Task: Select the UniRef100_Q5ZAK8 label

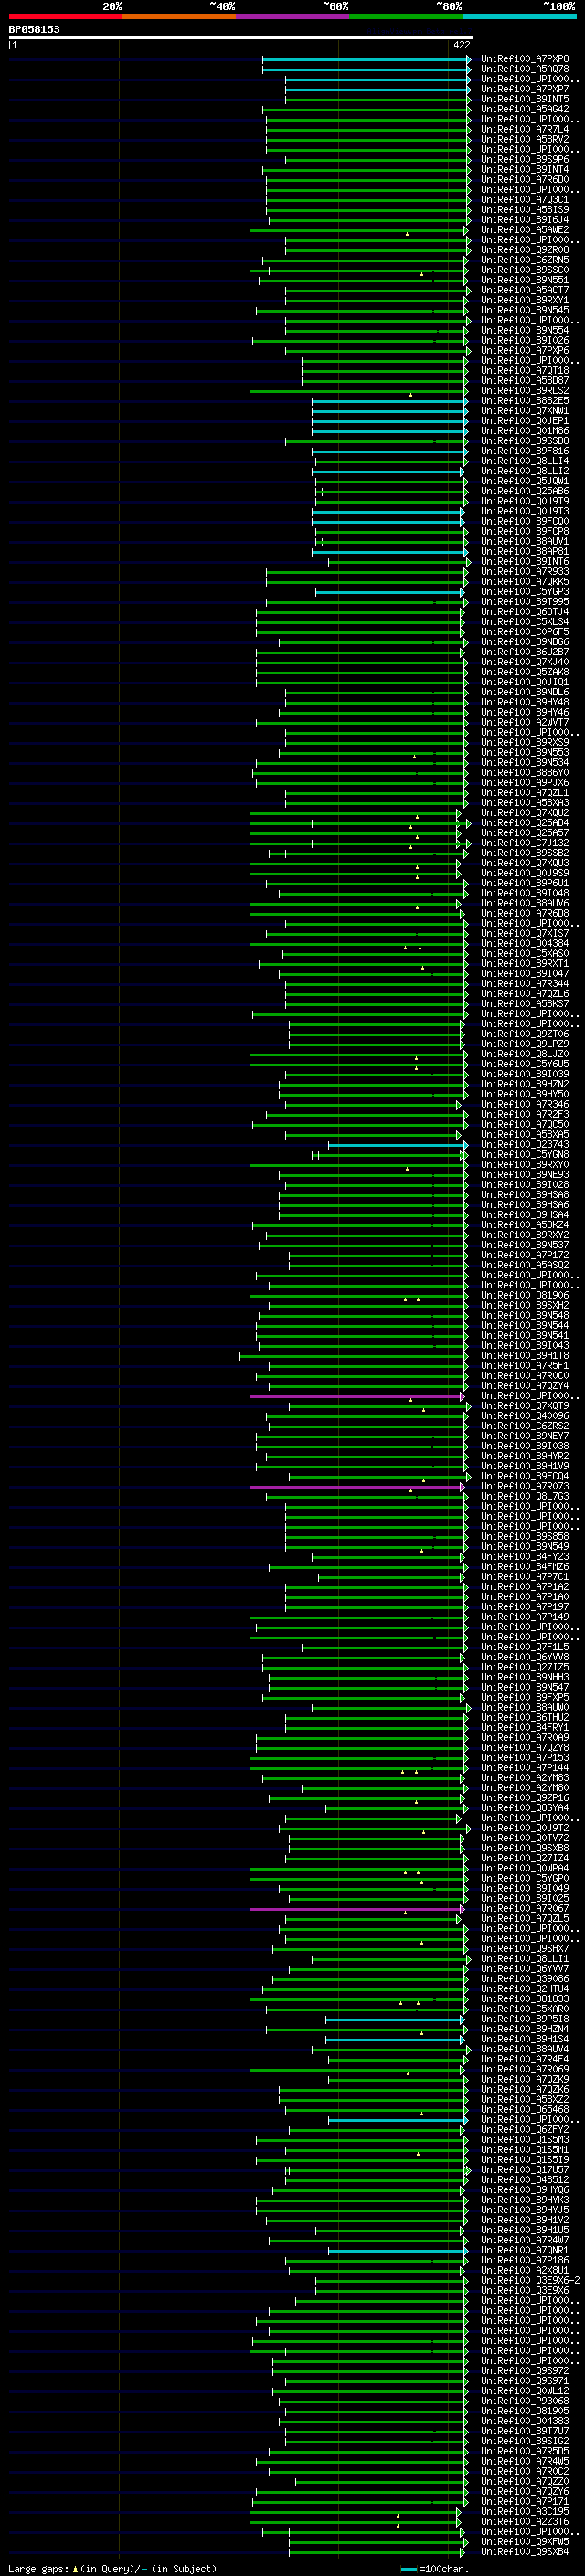Action: pos(525,672)
